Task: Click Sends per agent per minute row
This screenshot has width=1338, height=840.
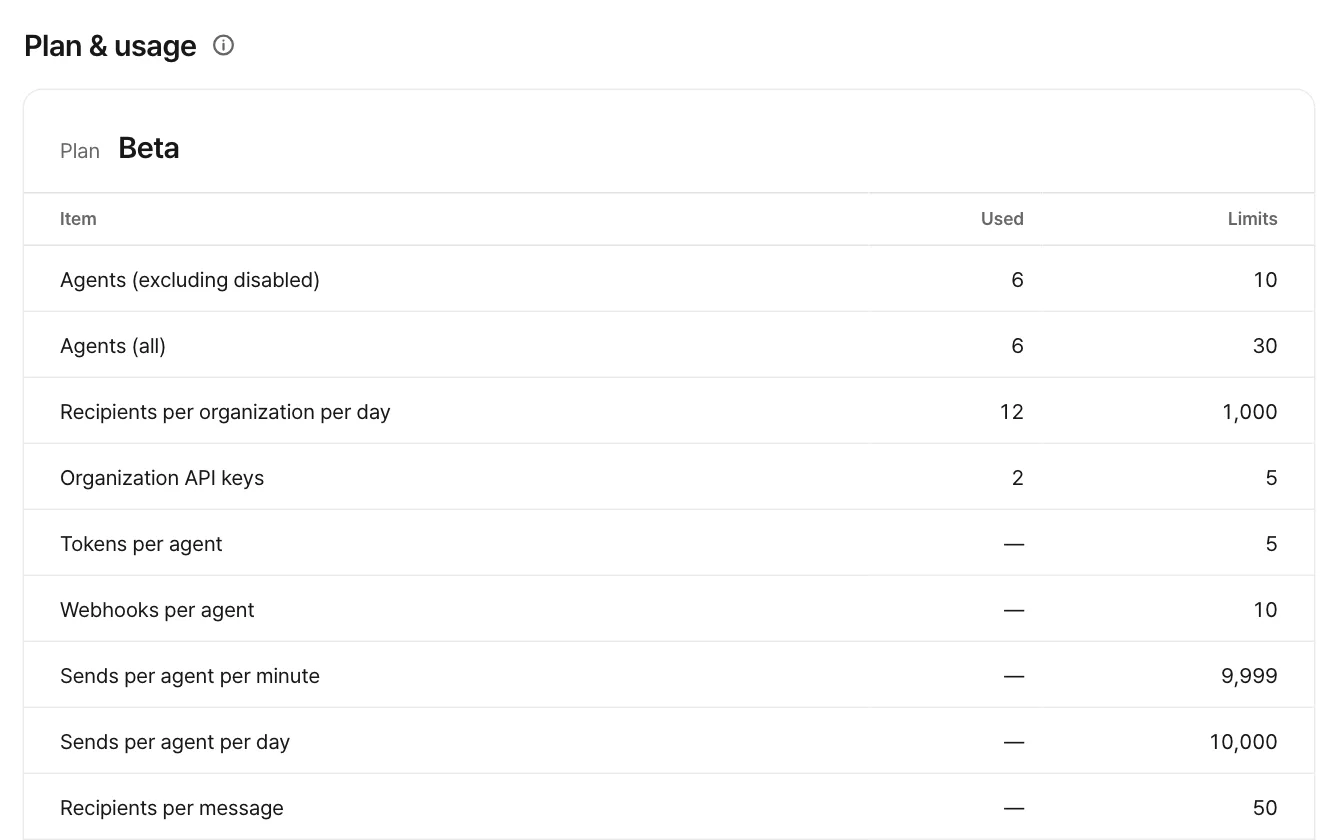Action: pos(669,675)
